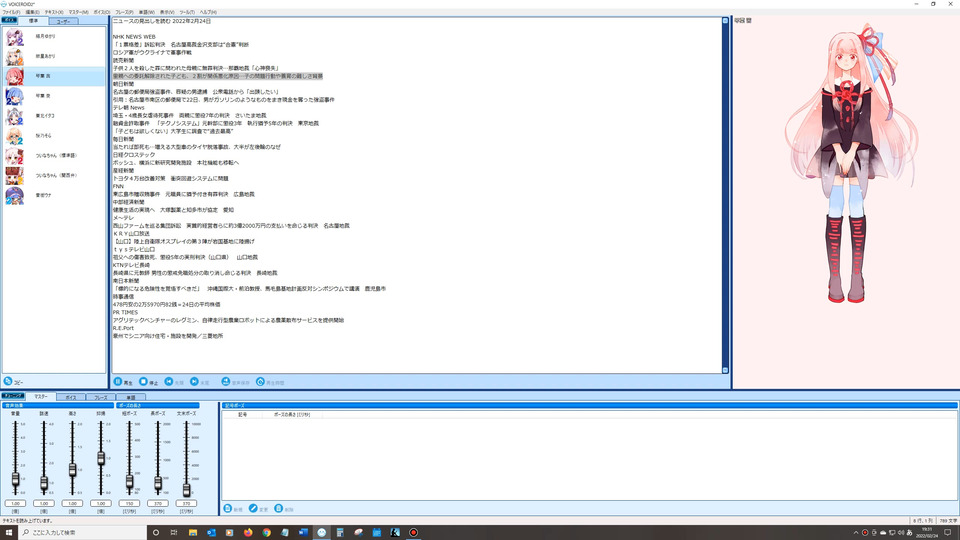
Task: Switch to the 標準 voice list tab
Action: (33, 21)
